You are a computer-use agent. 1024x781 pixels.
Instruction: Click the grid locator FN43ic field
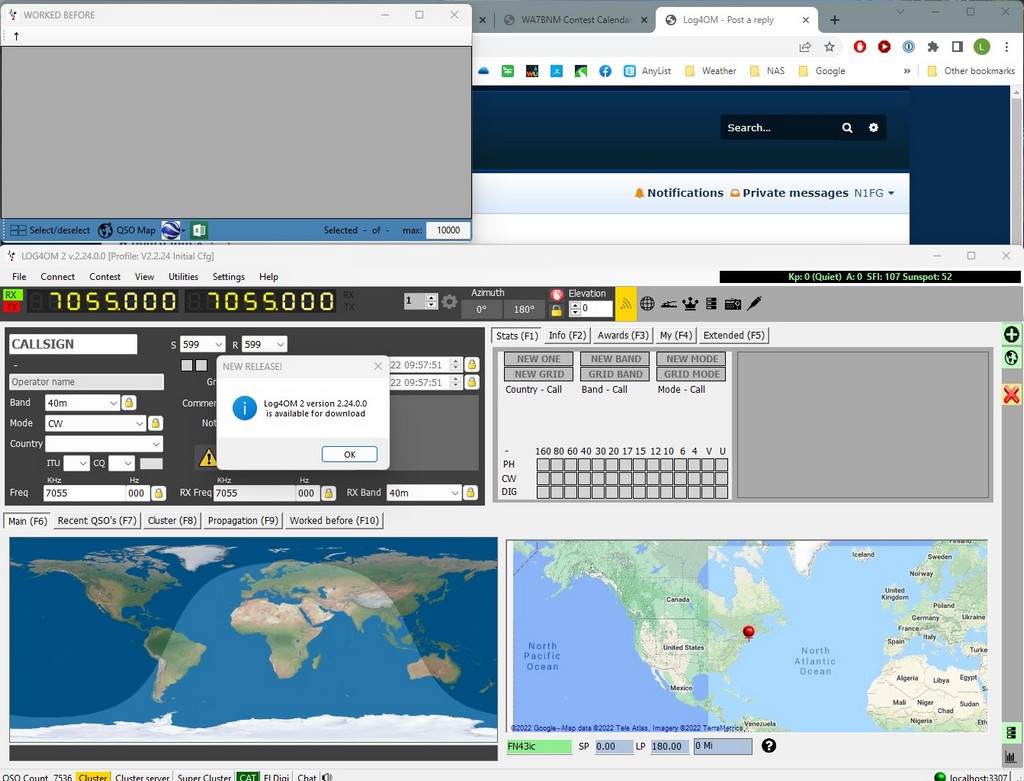539,746
